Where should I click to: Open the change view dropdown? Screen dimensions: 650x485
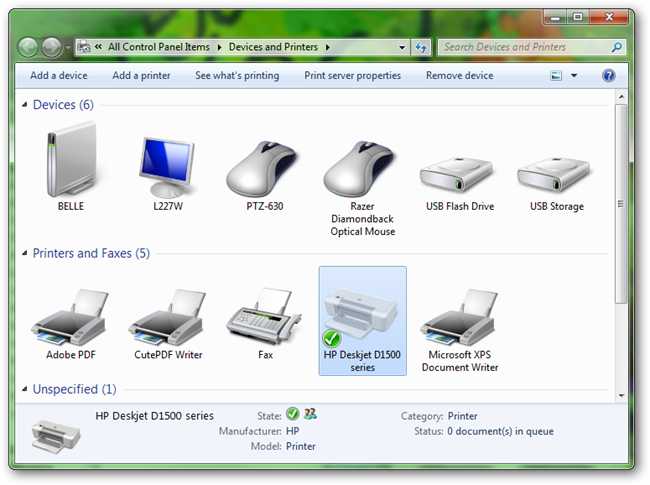(574, 76)
